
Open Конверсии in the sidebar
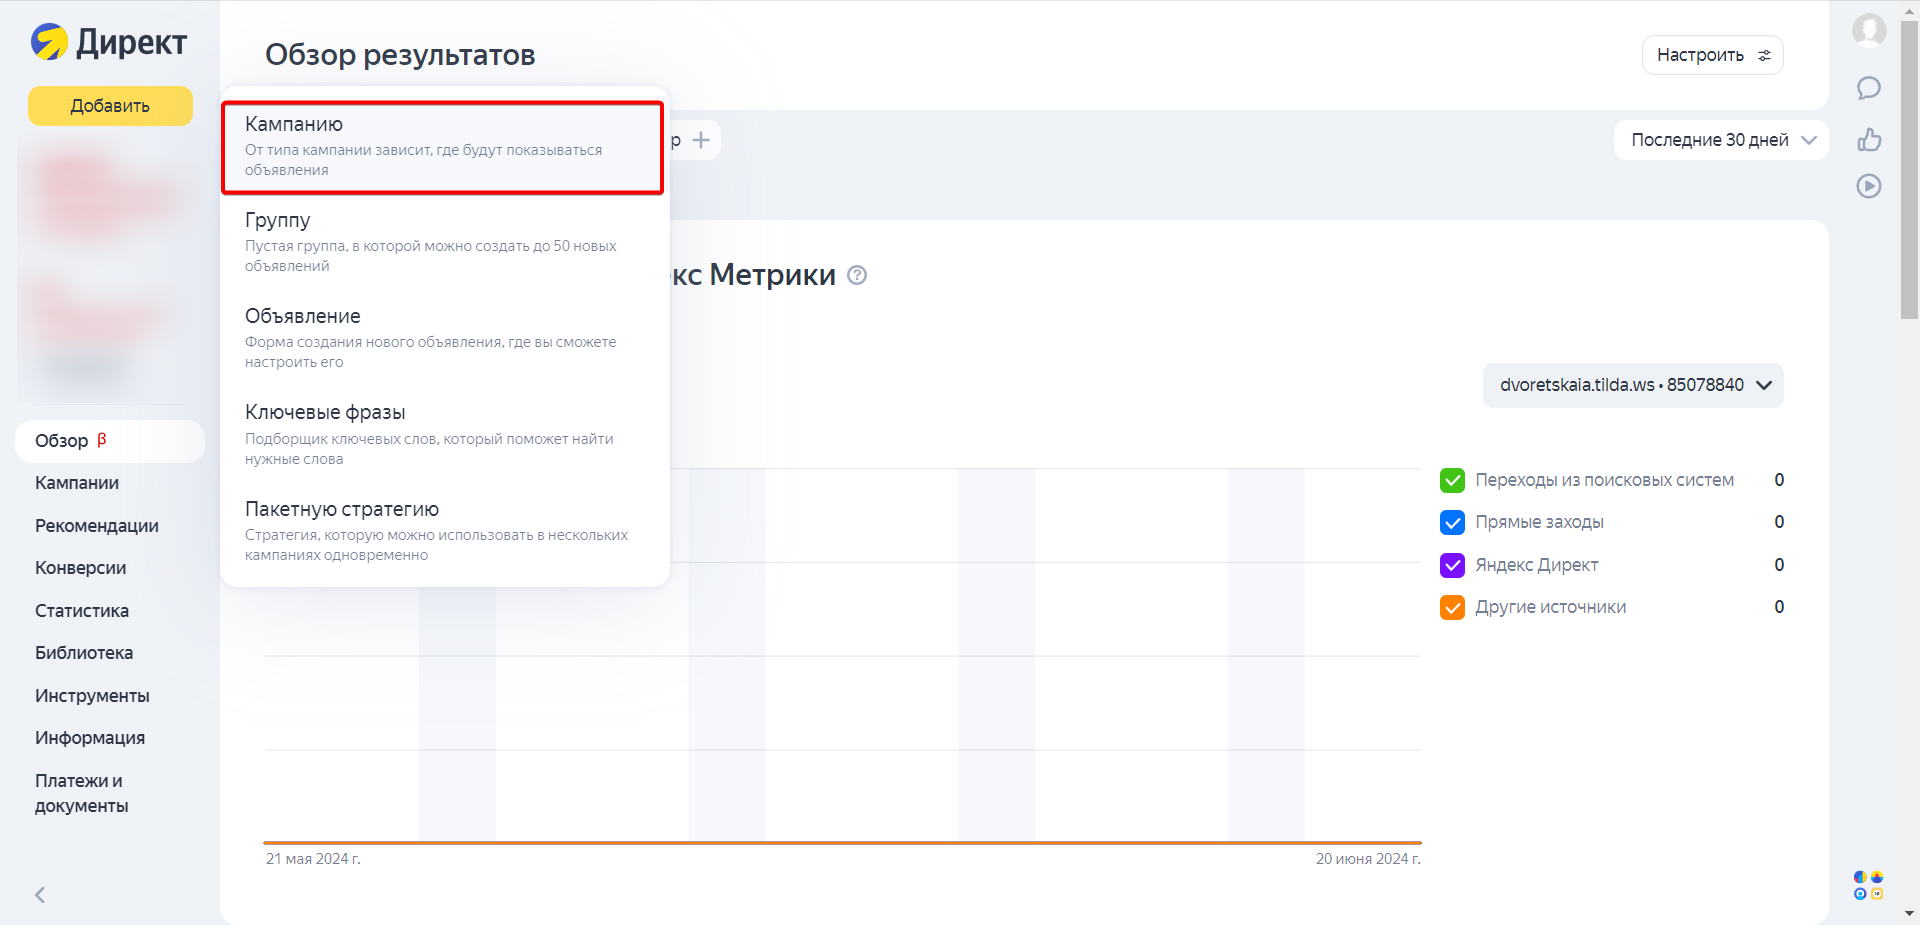[81, 568]
